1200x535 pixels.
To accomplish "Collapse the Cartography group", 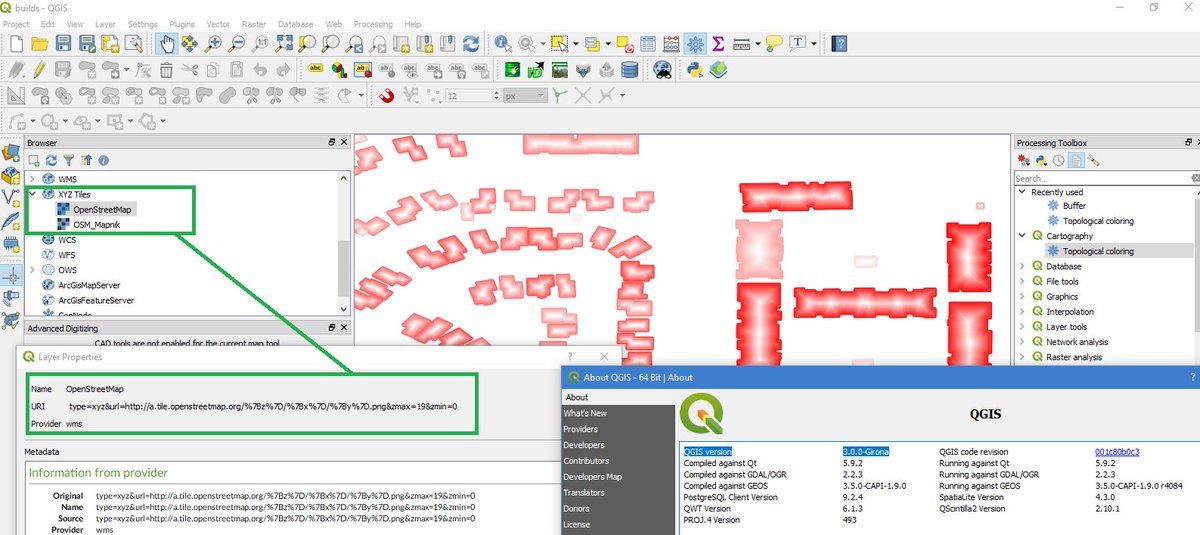I will click(x=1022, y=236).
